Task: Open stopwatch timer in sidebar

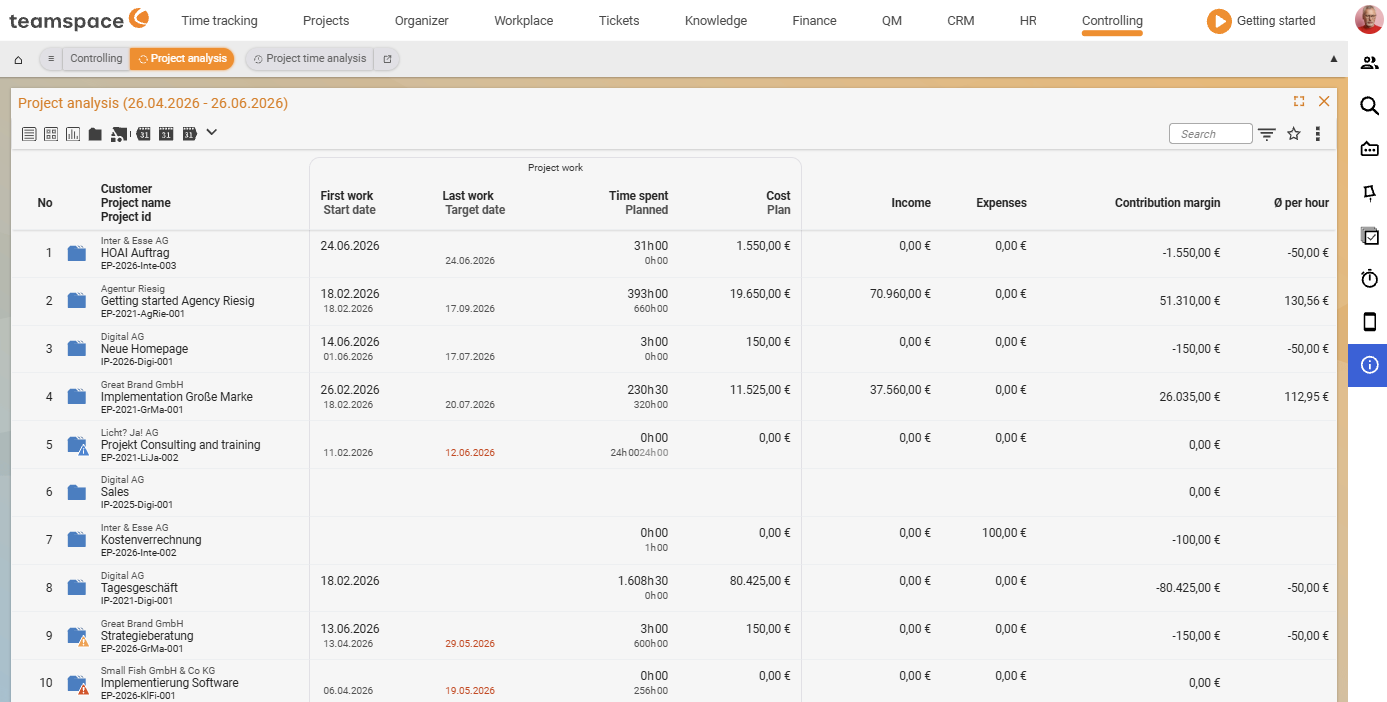Action: point(1370,279)
